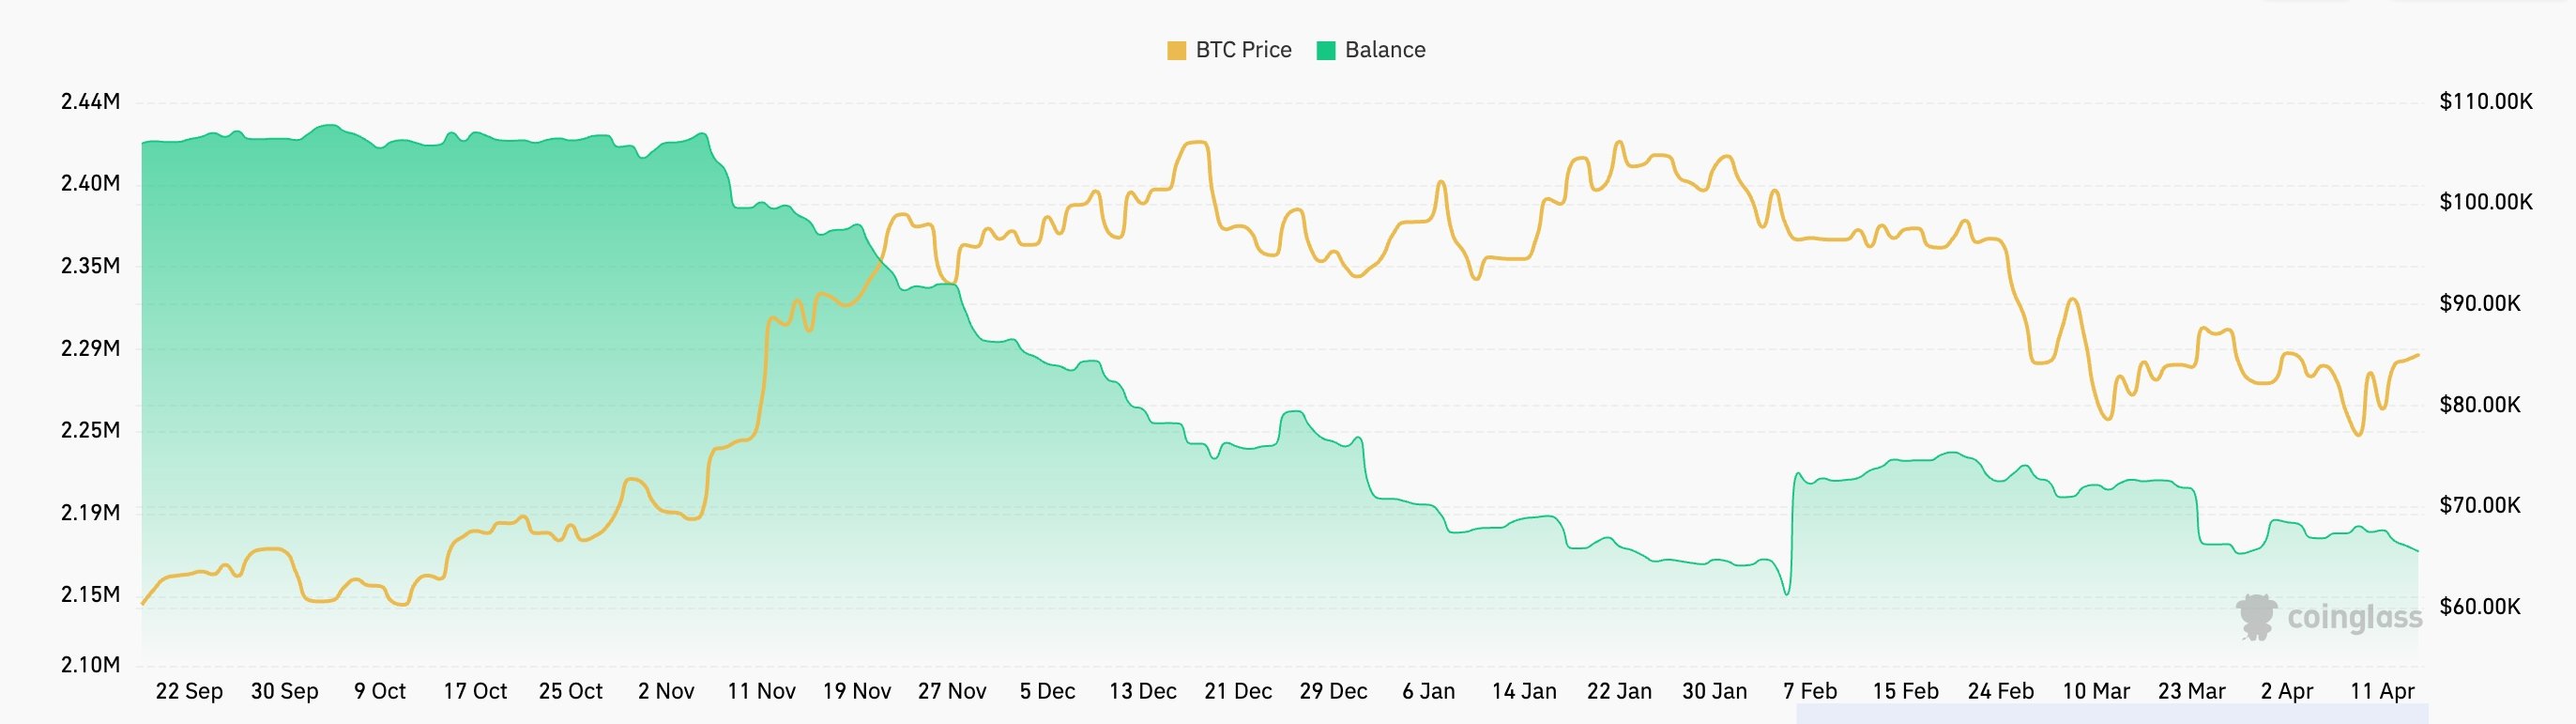This screenshot has height=724, width=2576.
Task: Select the 21 Dec date label
Action: (1238, 691)
